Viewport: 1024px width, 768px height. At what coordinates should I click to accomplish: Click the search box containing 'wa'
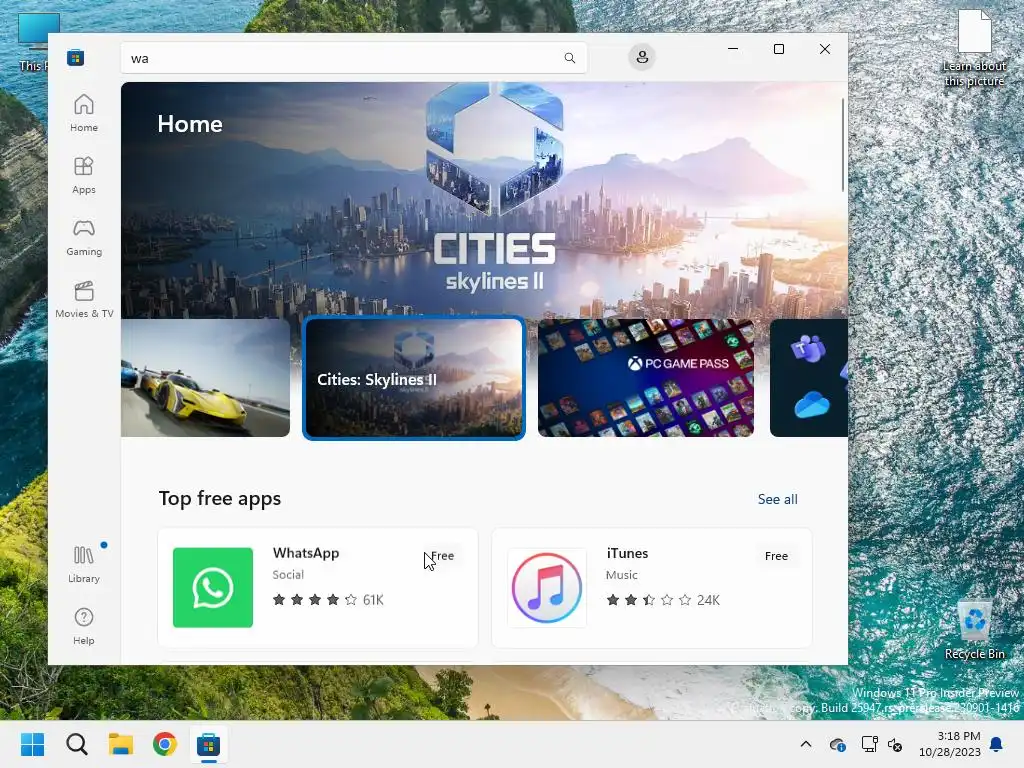353,58
